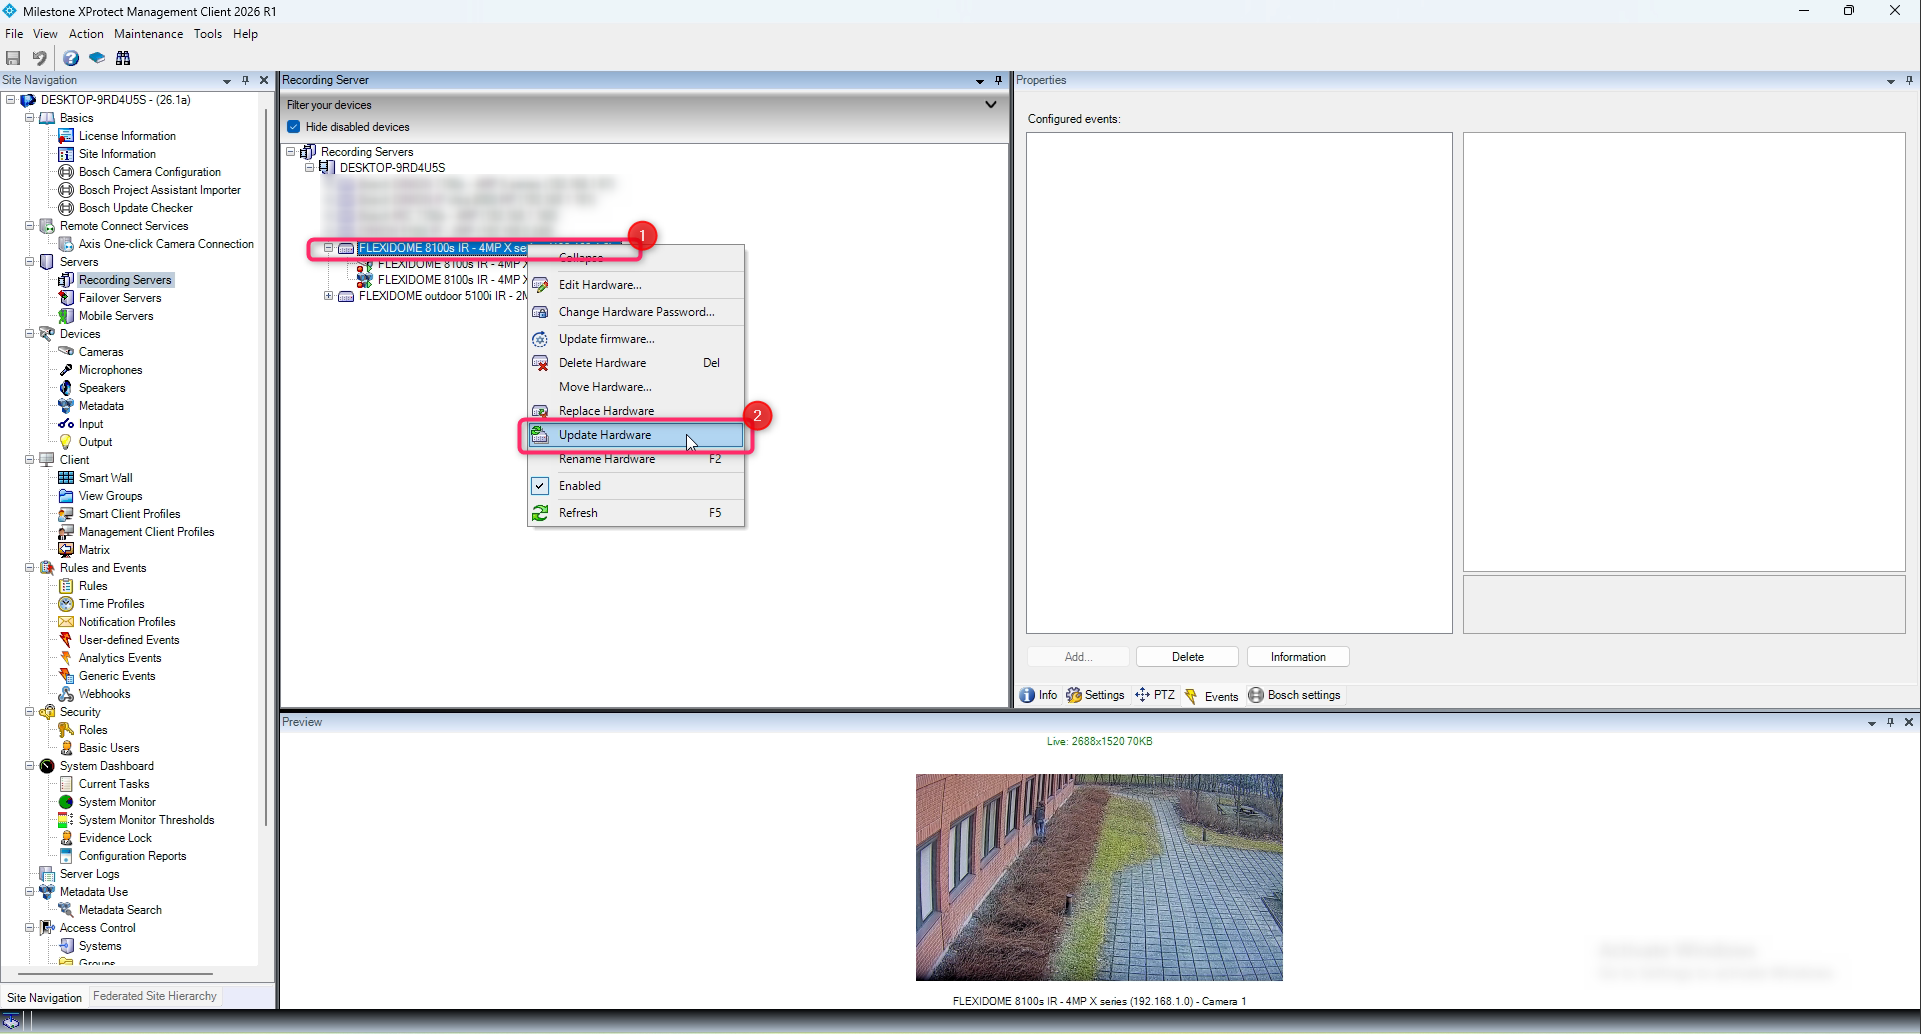This screenshot has width=1921, height=1034.
Task: Collapse the Security tree node
Action: (x=30, y=712)
